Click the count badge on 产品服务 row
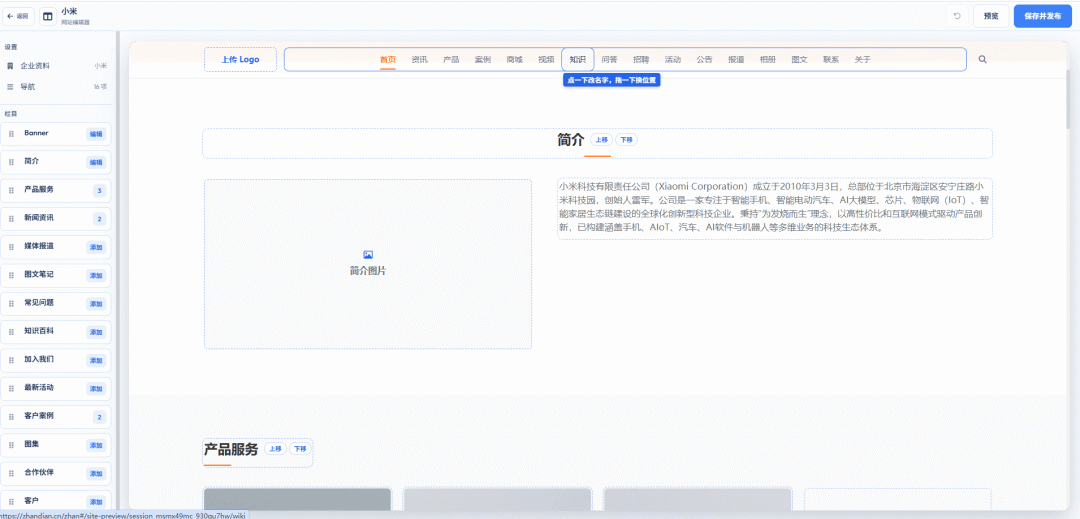This screenshot has height=519, width=1080. point(99,191)
